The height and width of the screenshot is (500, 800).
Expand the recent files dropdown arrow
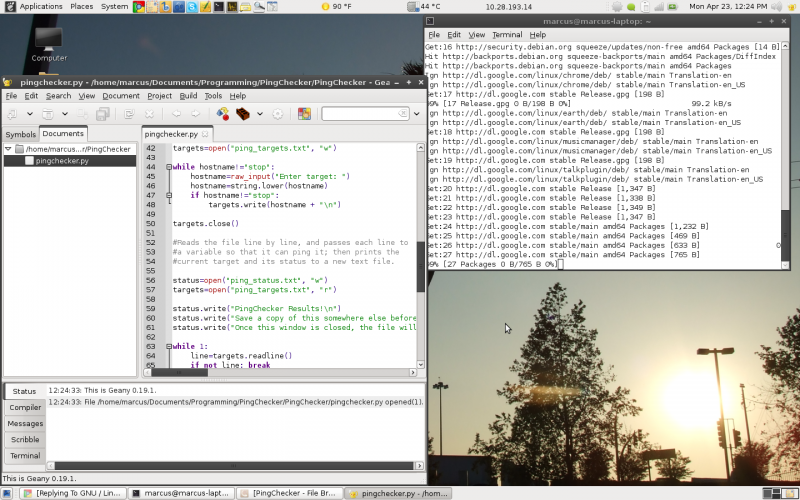click(65, 114)
